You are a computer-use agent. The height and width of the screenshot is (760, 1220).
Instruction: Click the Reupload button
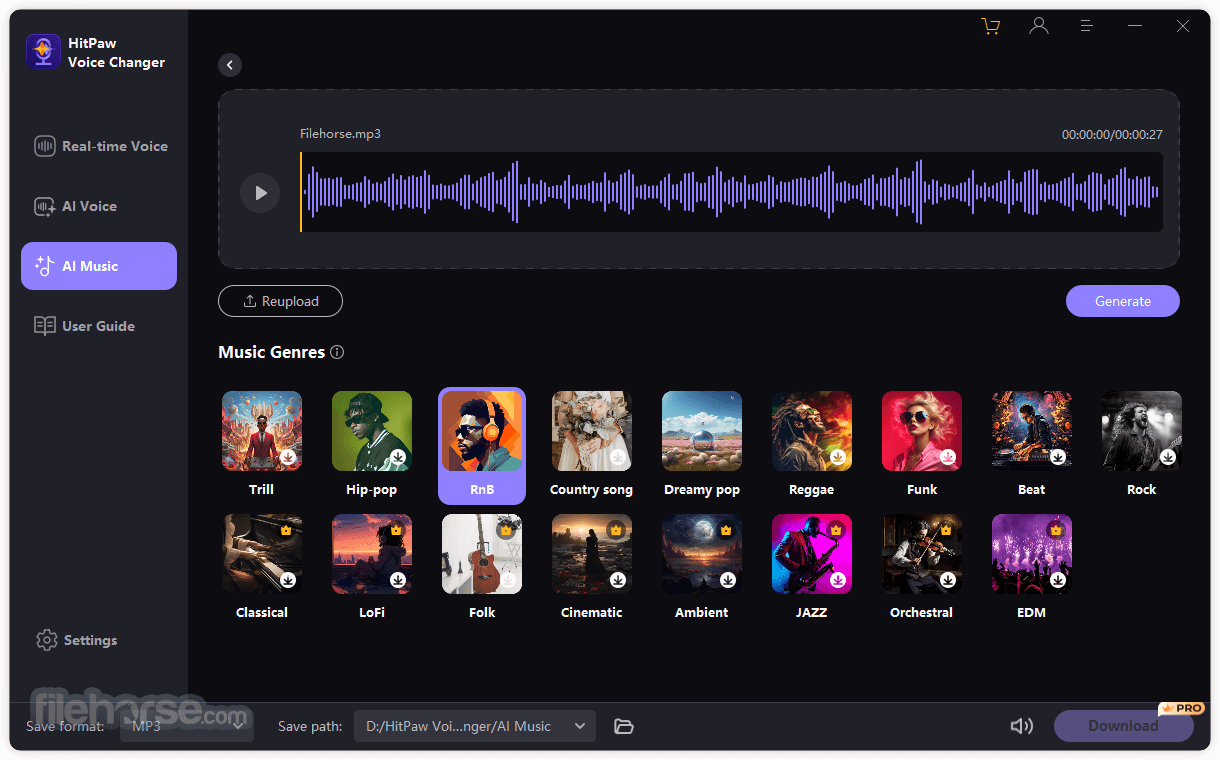point(280,301)
